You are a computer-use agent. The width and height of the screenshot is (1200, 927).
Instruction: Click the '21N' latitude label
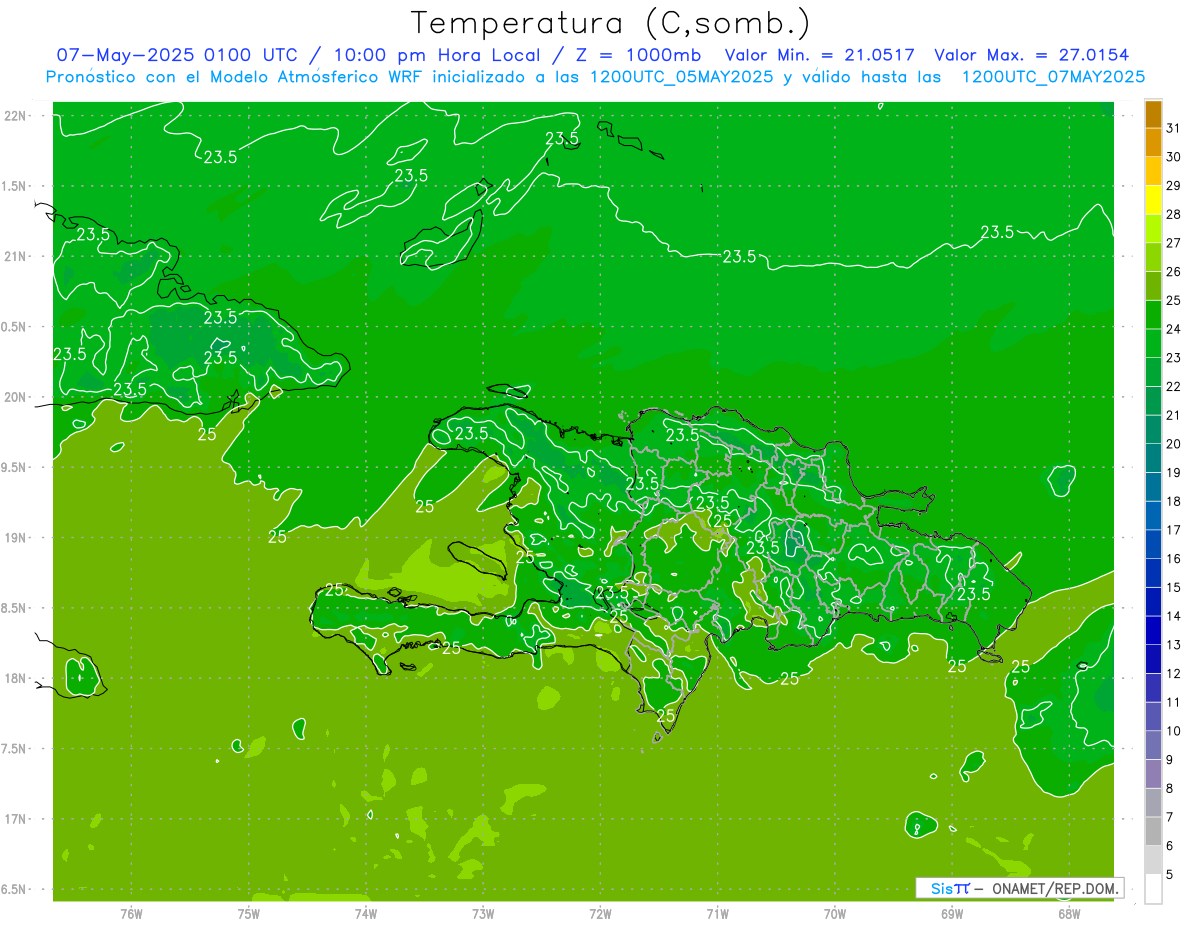click(15, 256)
